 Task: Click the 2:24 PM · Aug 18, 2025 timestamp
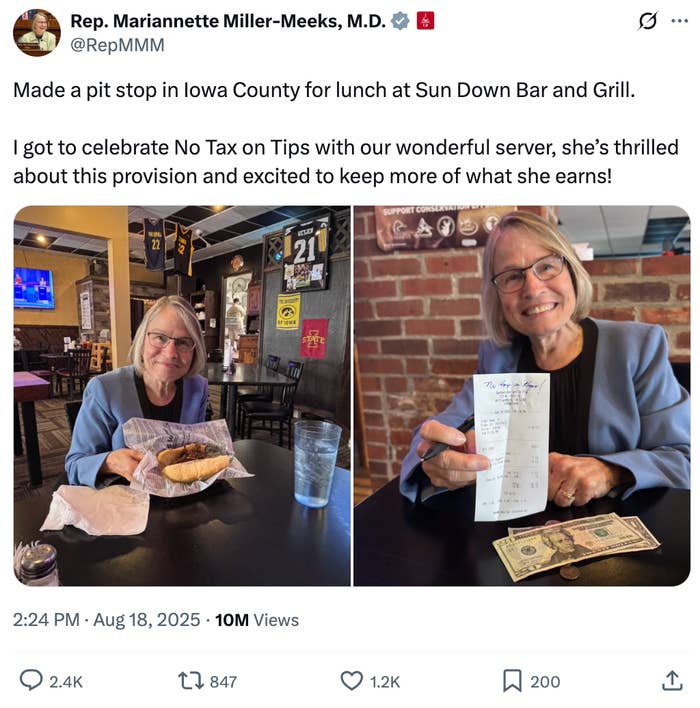pyautogui.click(x=107, y=620)
